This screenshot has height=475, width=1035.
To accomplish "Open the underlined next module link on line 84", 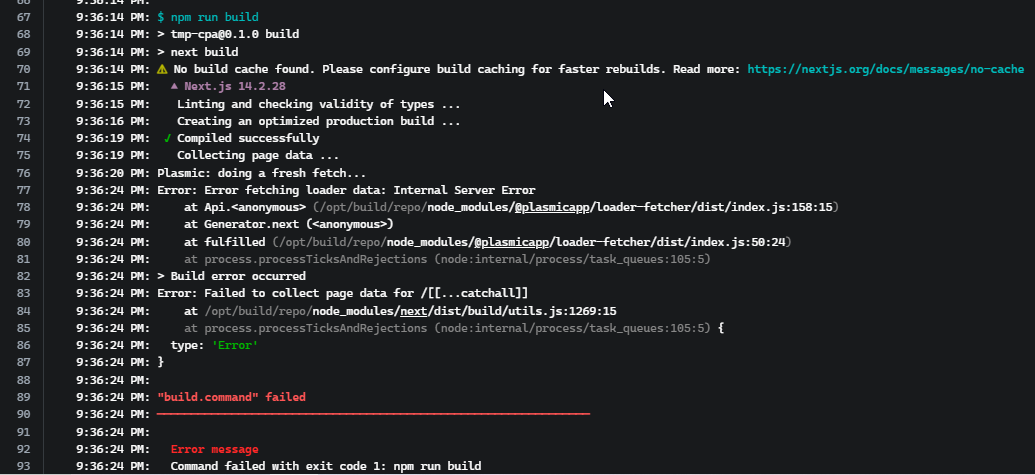I will point(414,311).
